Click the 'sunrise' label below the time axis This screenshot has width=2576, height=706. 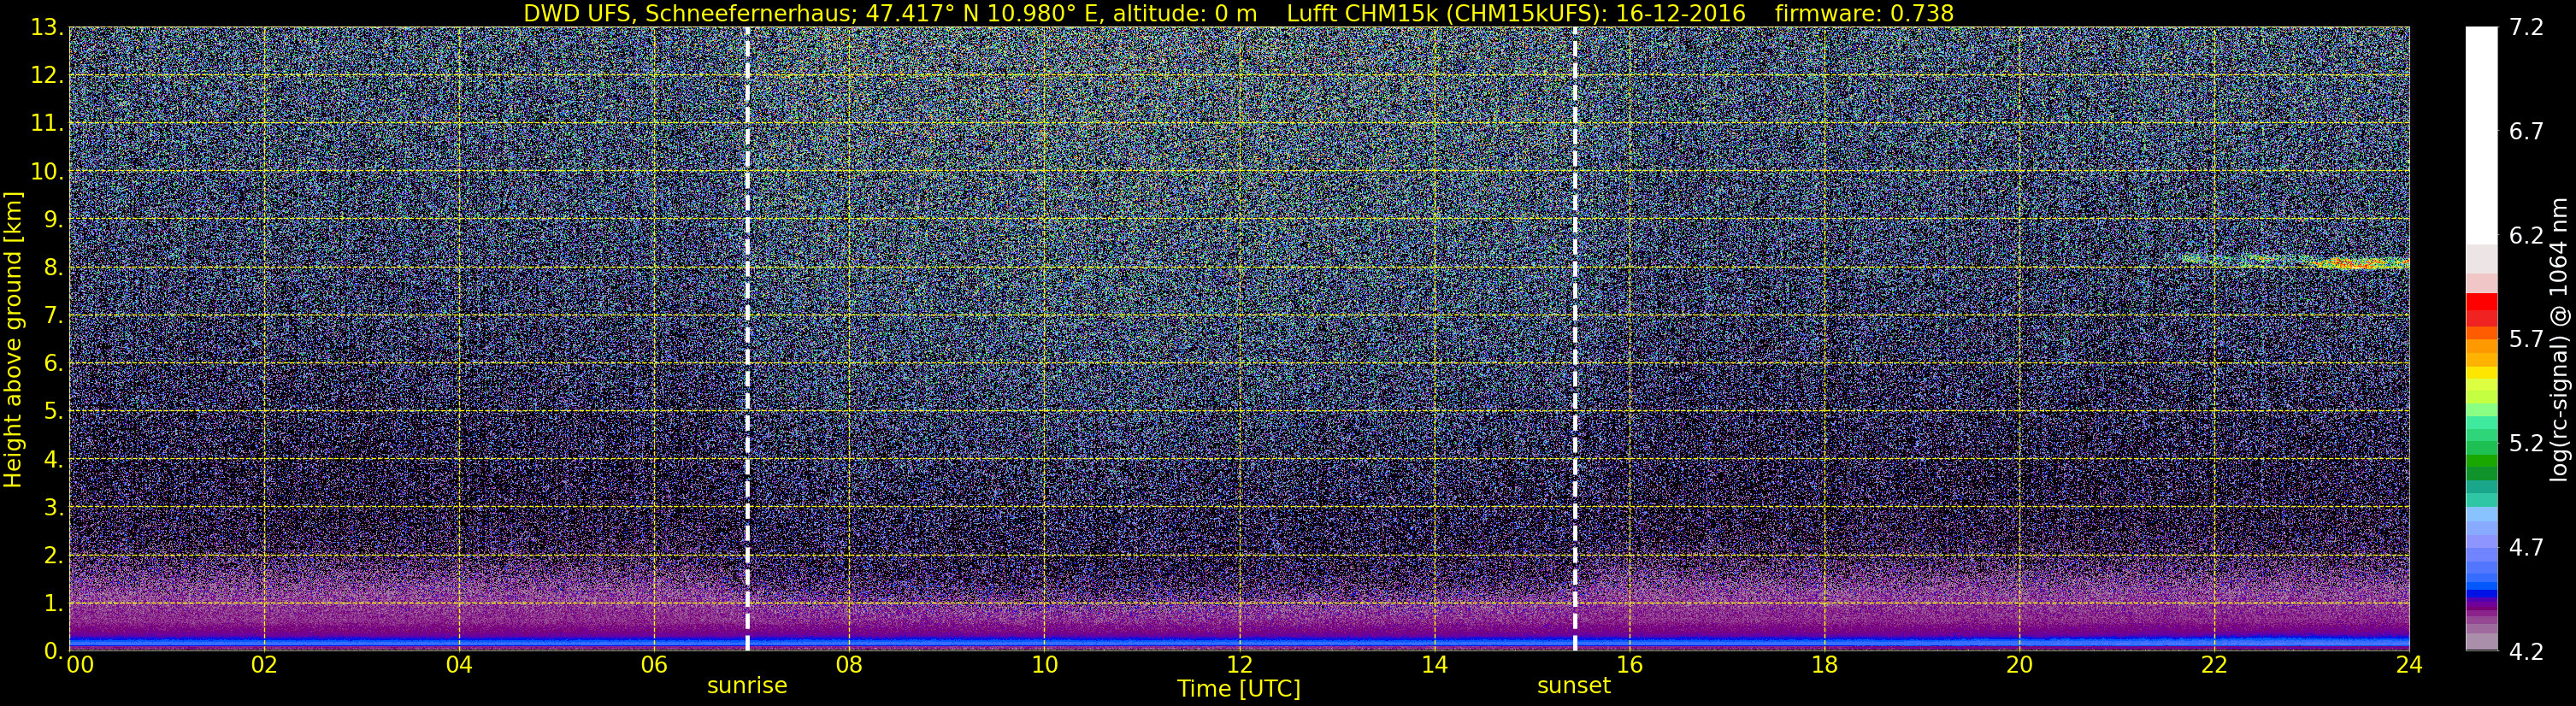(747, 686)
